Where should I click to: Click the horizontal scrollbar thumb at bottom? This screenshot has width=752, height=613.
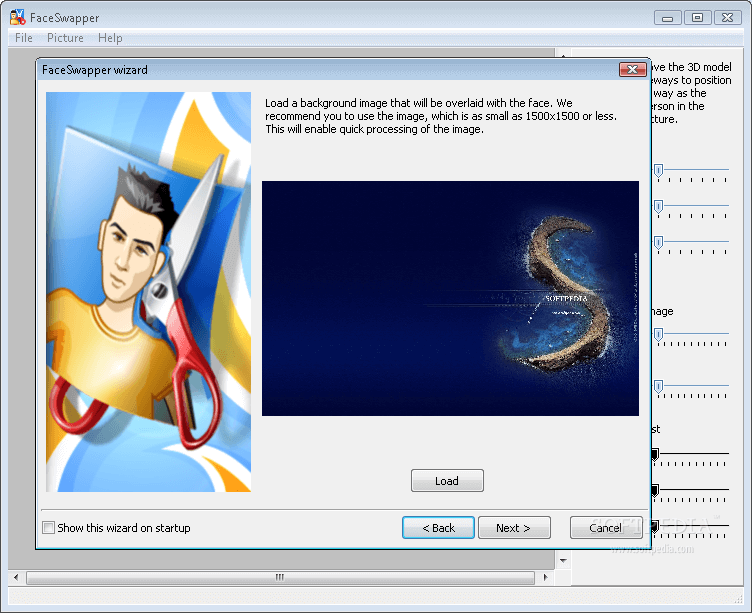280,578
